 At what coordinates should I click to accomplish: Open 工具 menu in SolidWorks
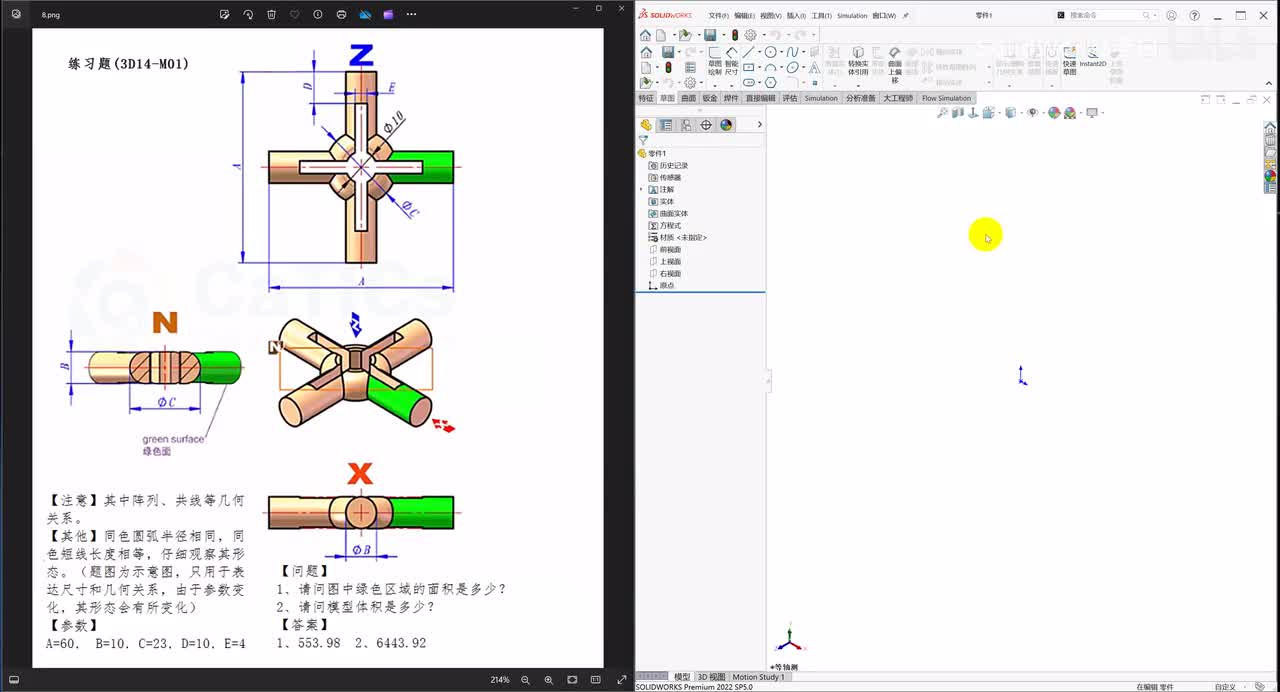point(821,16)
